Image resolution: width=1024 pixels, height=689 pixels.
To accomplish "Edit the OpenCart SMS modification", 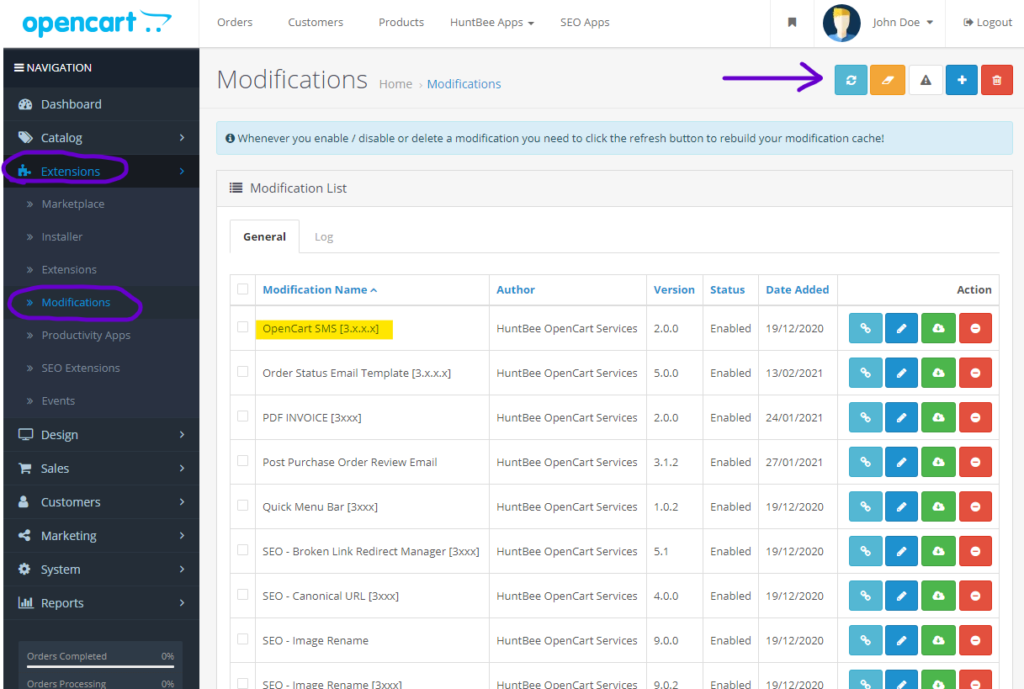I will point(901,328).
